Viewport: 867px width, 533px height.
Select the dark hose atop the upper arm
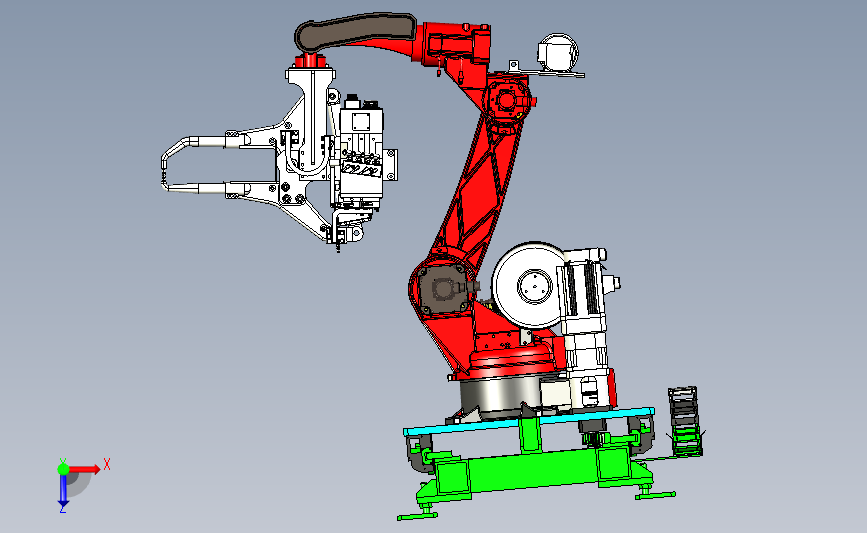point(355,31)
